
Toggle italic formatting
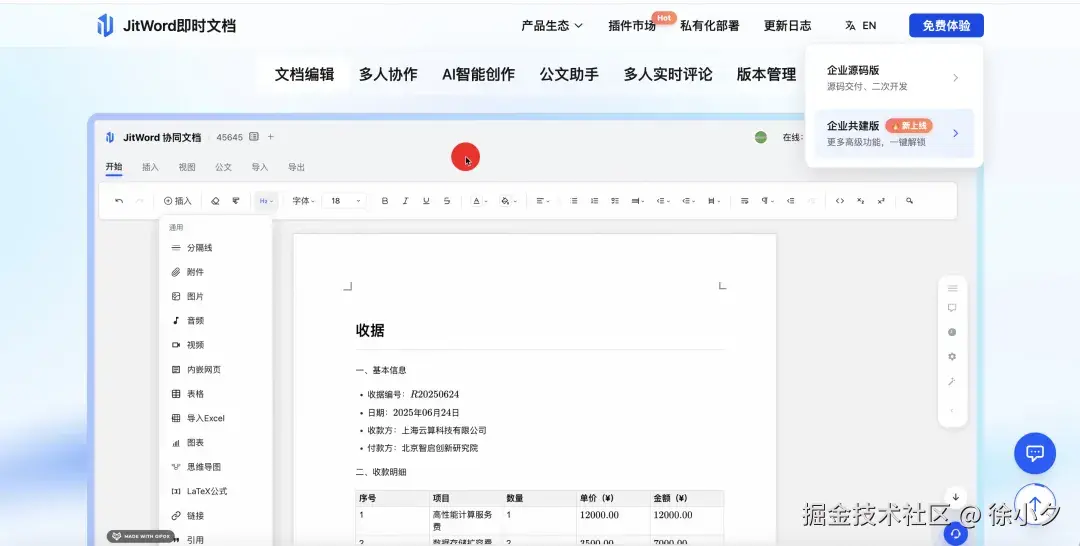coord(405,201)
